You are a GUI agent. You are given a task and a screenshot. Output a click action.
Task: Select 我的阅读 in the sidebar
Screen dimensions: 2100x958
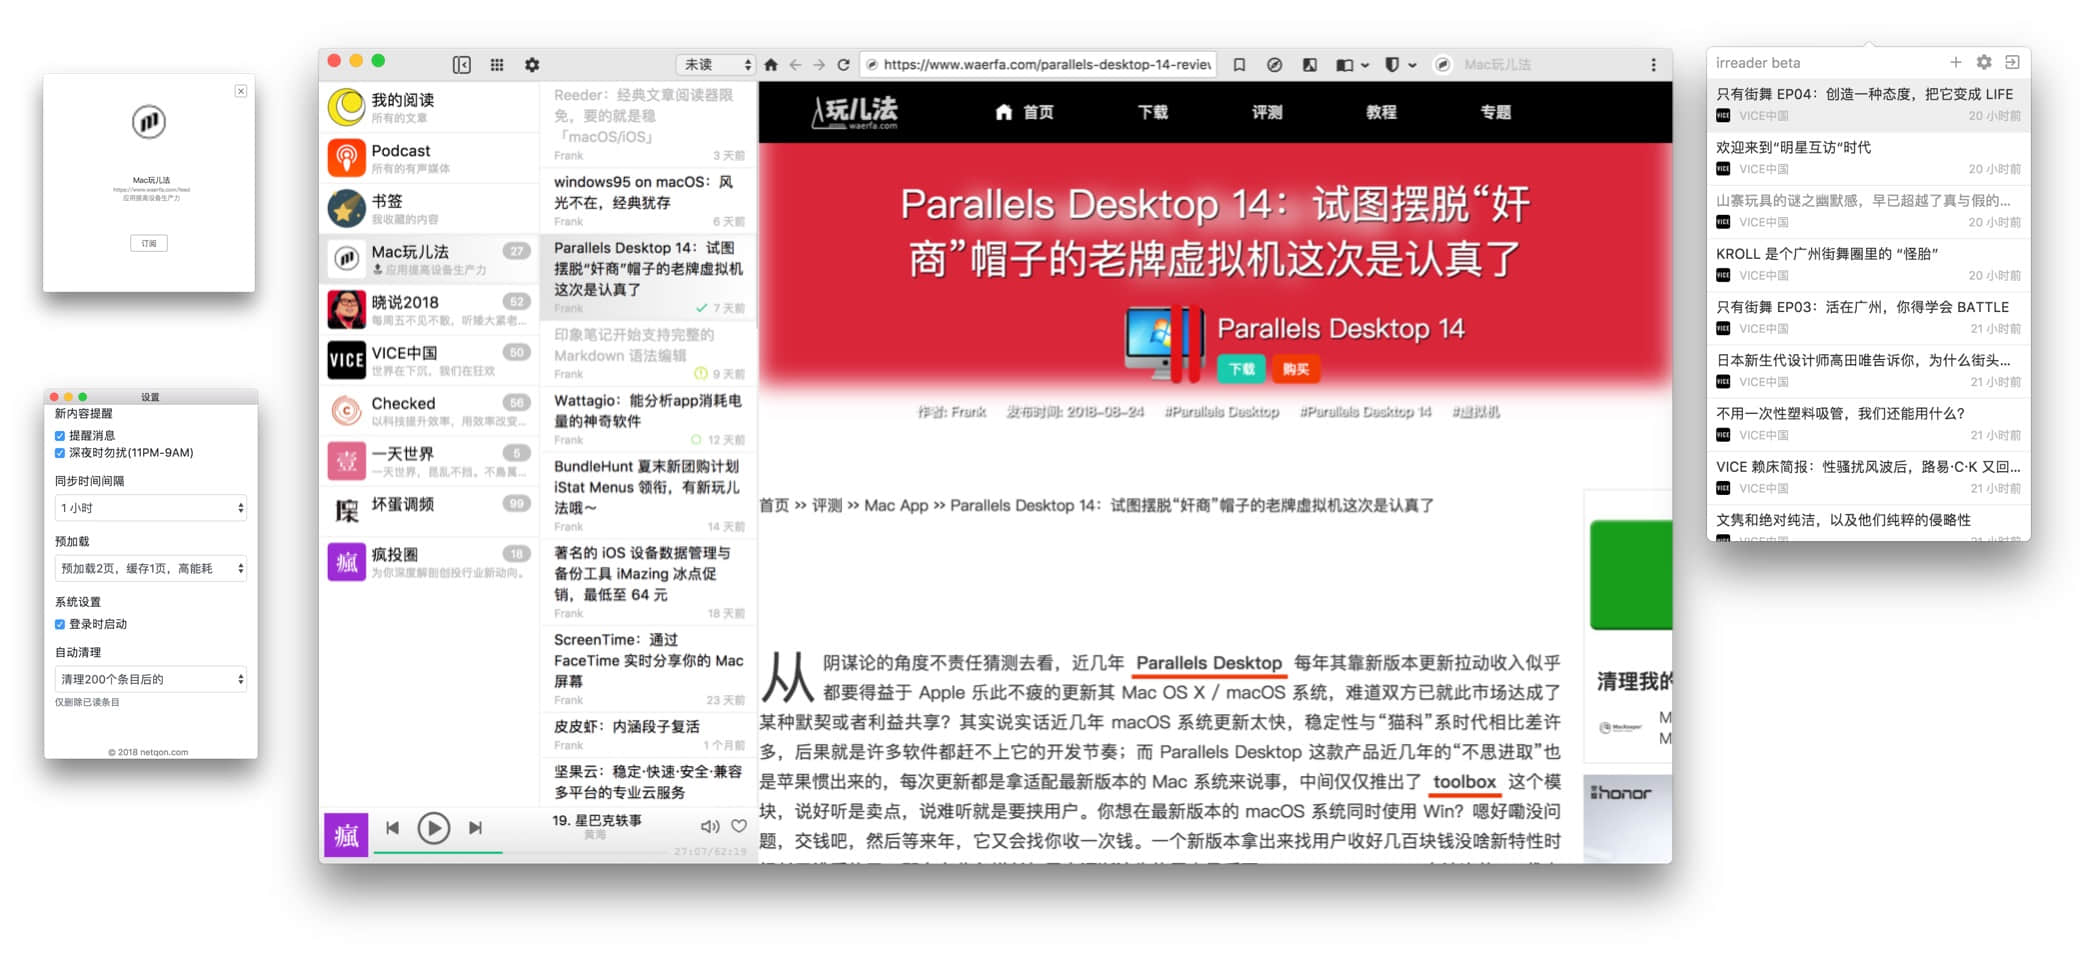click(429, 107)
